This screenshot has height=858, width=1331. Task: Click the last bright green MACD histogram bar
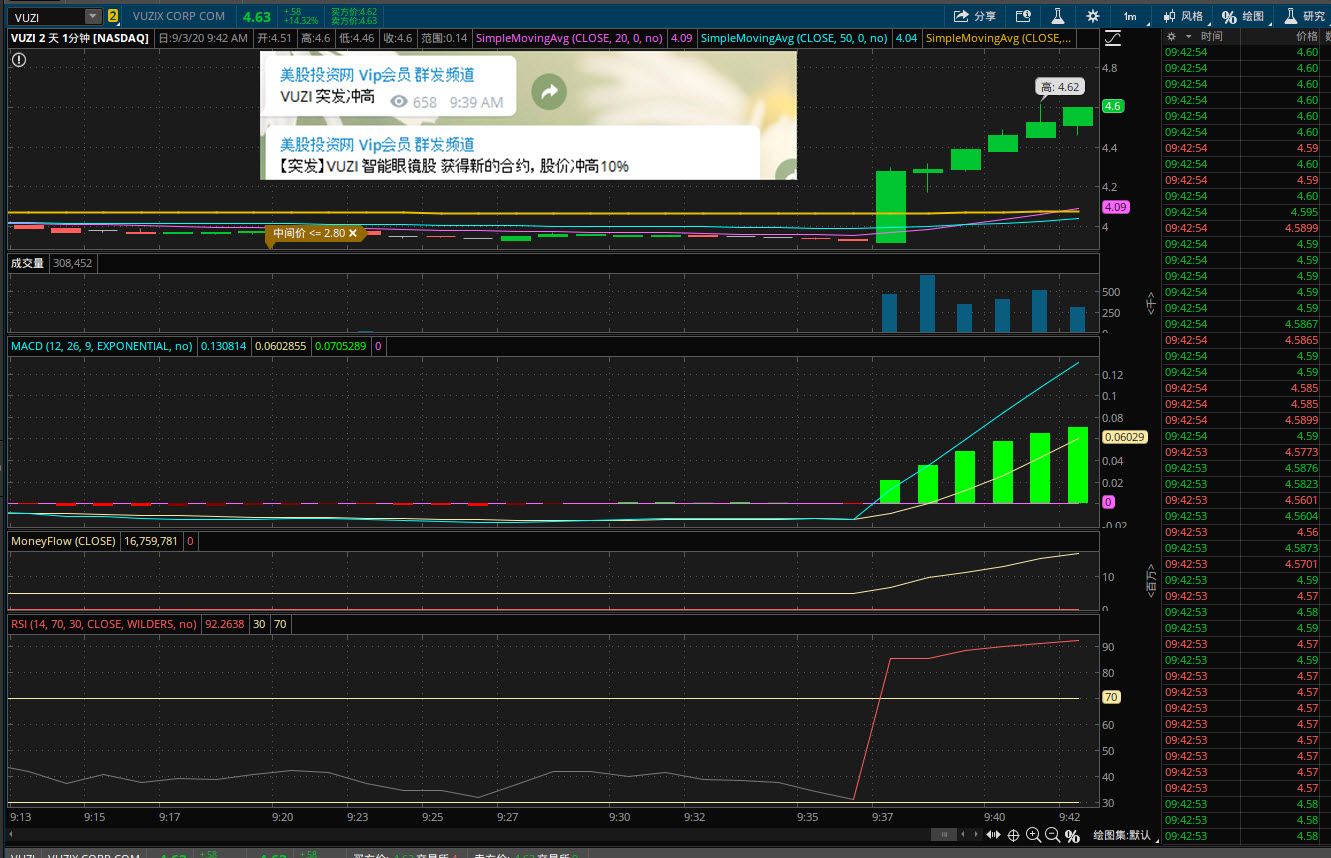[x=1078, y=465]
